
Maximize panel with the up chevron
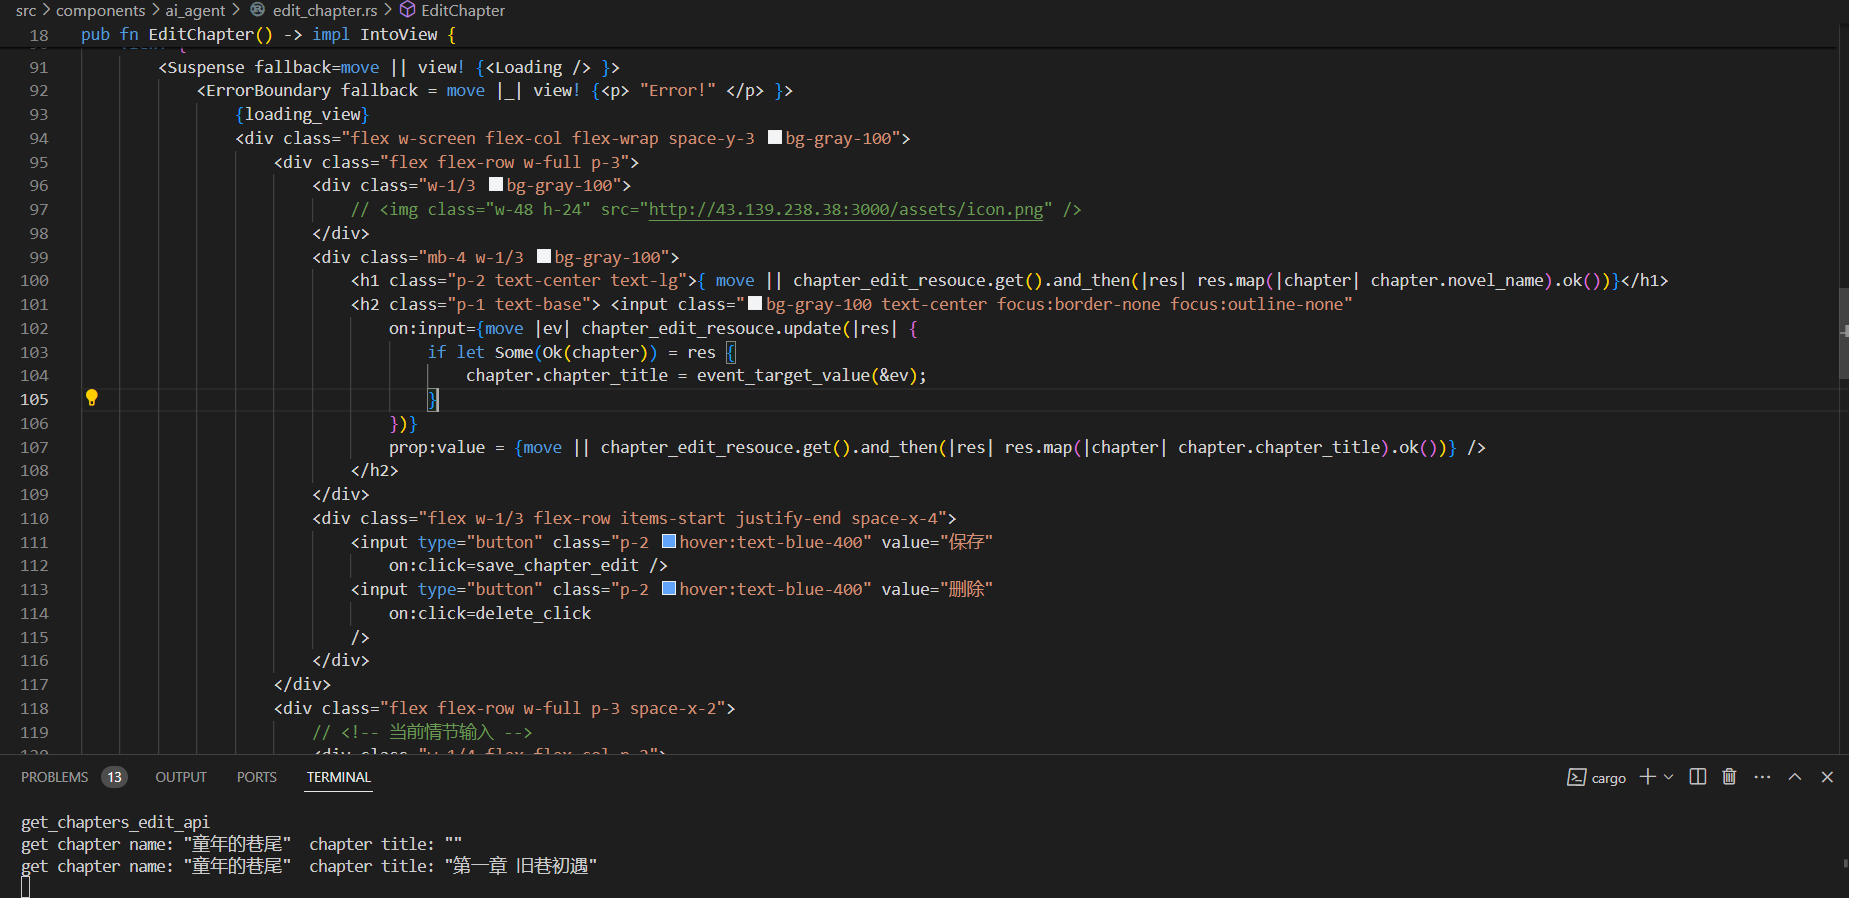pos(1795,777)
